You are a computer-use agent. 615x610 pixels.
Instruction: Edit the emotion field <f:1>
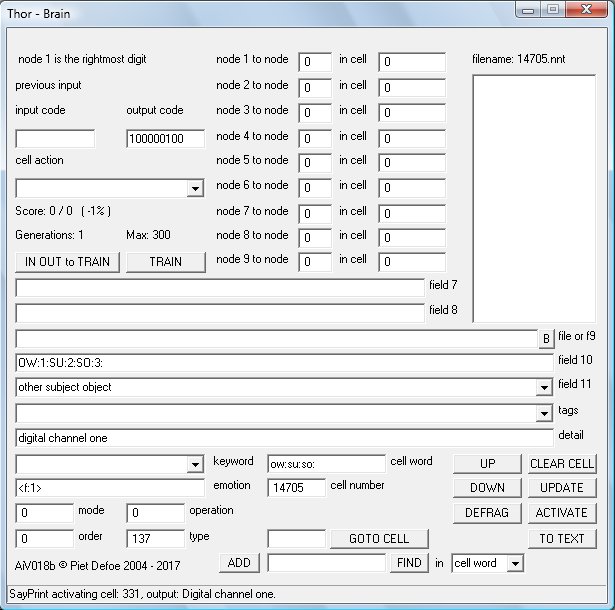(x=110, y=488)
